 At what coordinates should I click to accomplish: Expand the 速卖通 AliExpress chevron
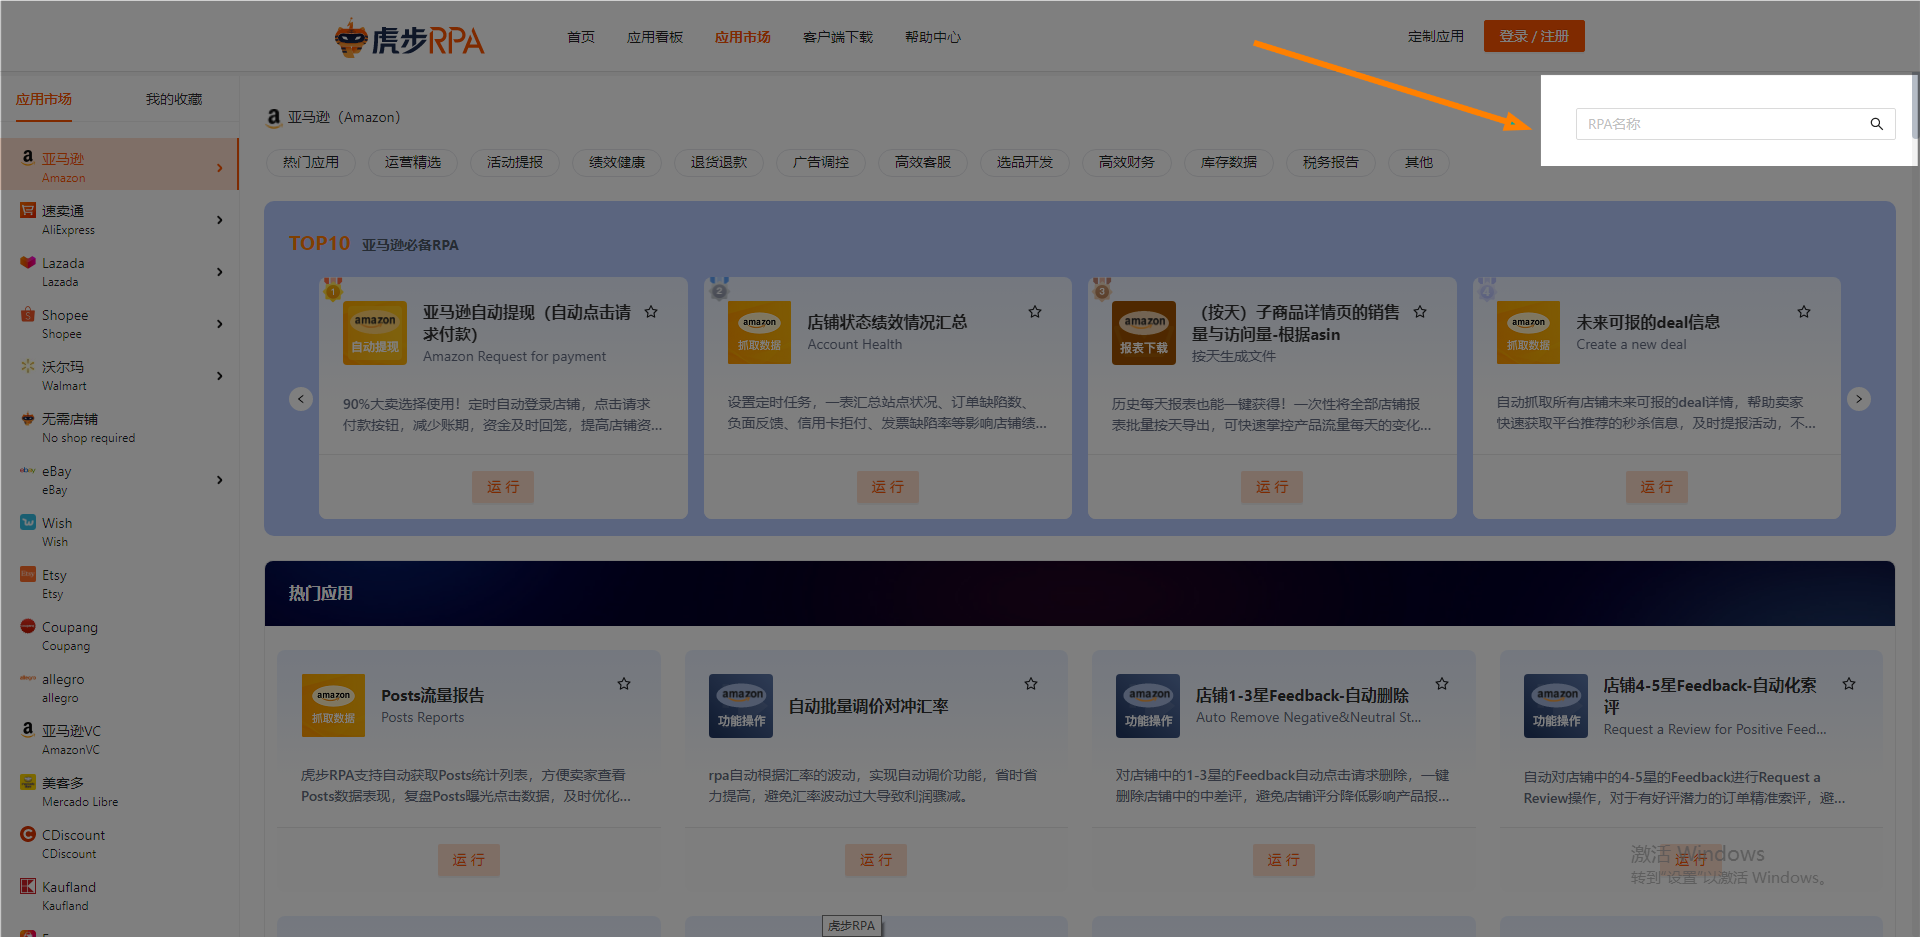[x=220, y=220]
